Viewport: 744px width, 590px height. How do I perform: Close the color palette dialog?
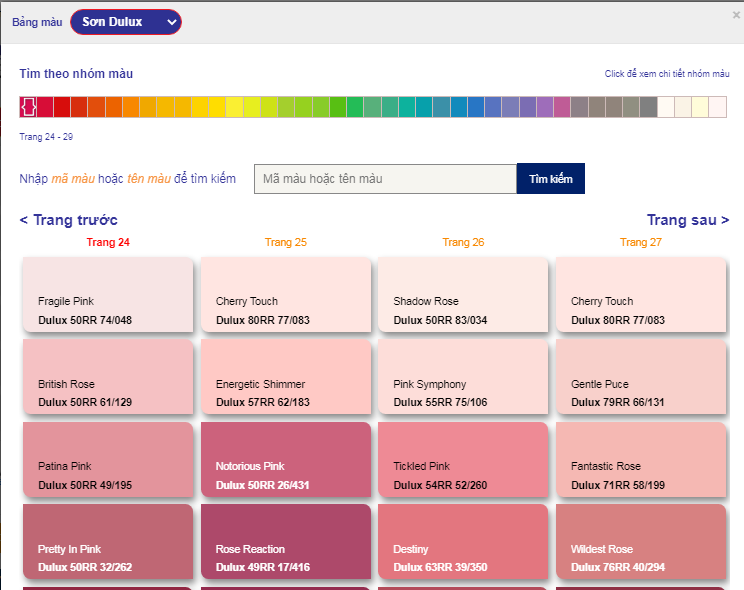tap(736, 15)
